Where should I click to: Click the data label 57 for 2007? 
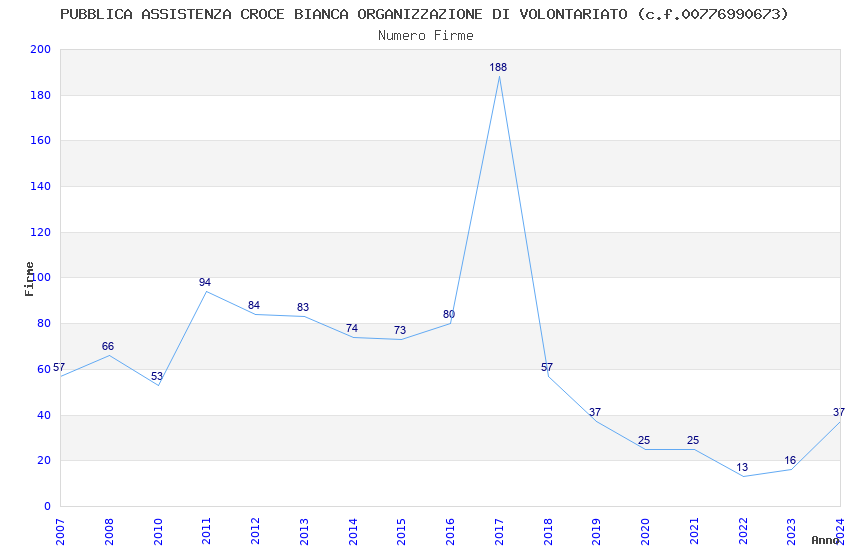click(59, 367)
